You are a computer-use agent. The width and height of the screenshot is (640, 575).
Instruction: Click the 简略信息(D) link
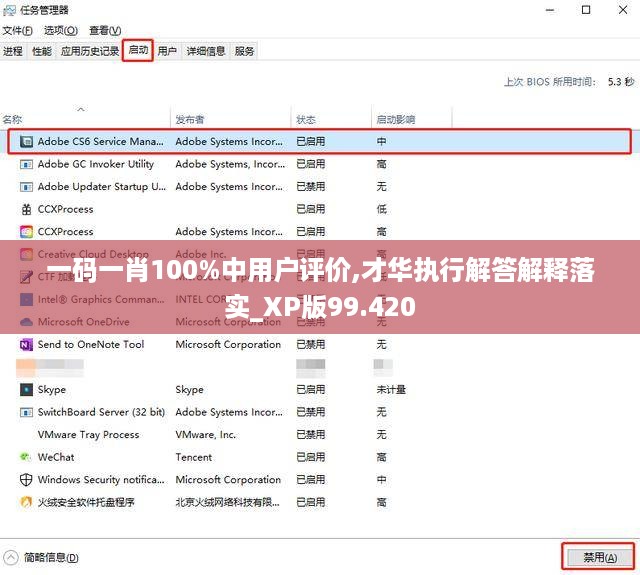(51, 557)
